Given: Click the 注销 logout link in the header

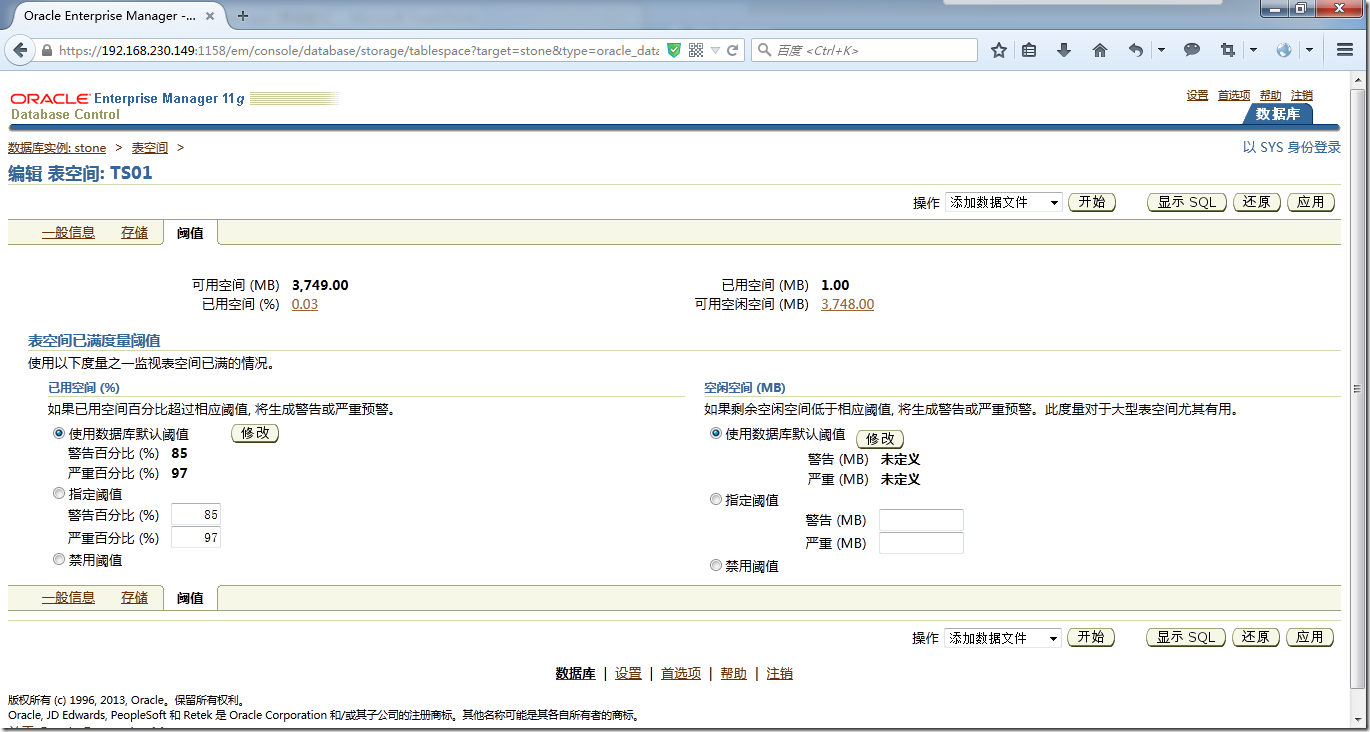Looking at the screenshot, I should pos(1302,95).
